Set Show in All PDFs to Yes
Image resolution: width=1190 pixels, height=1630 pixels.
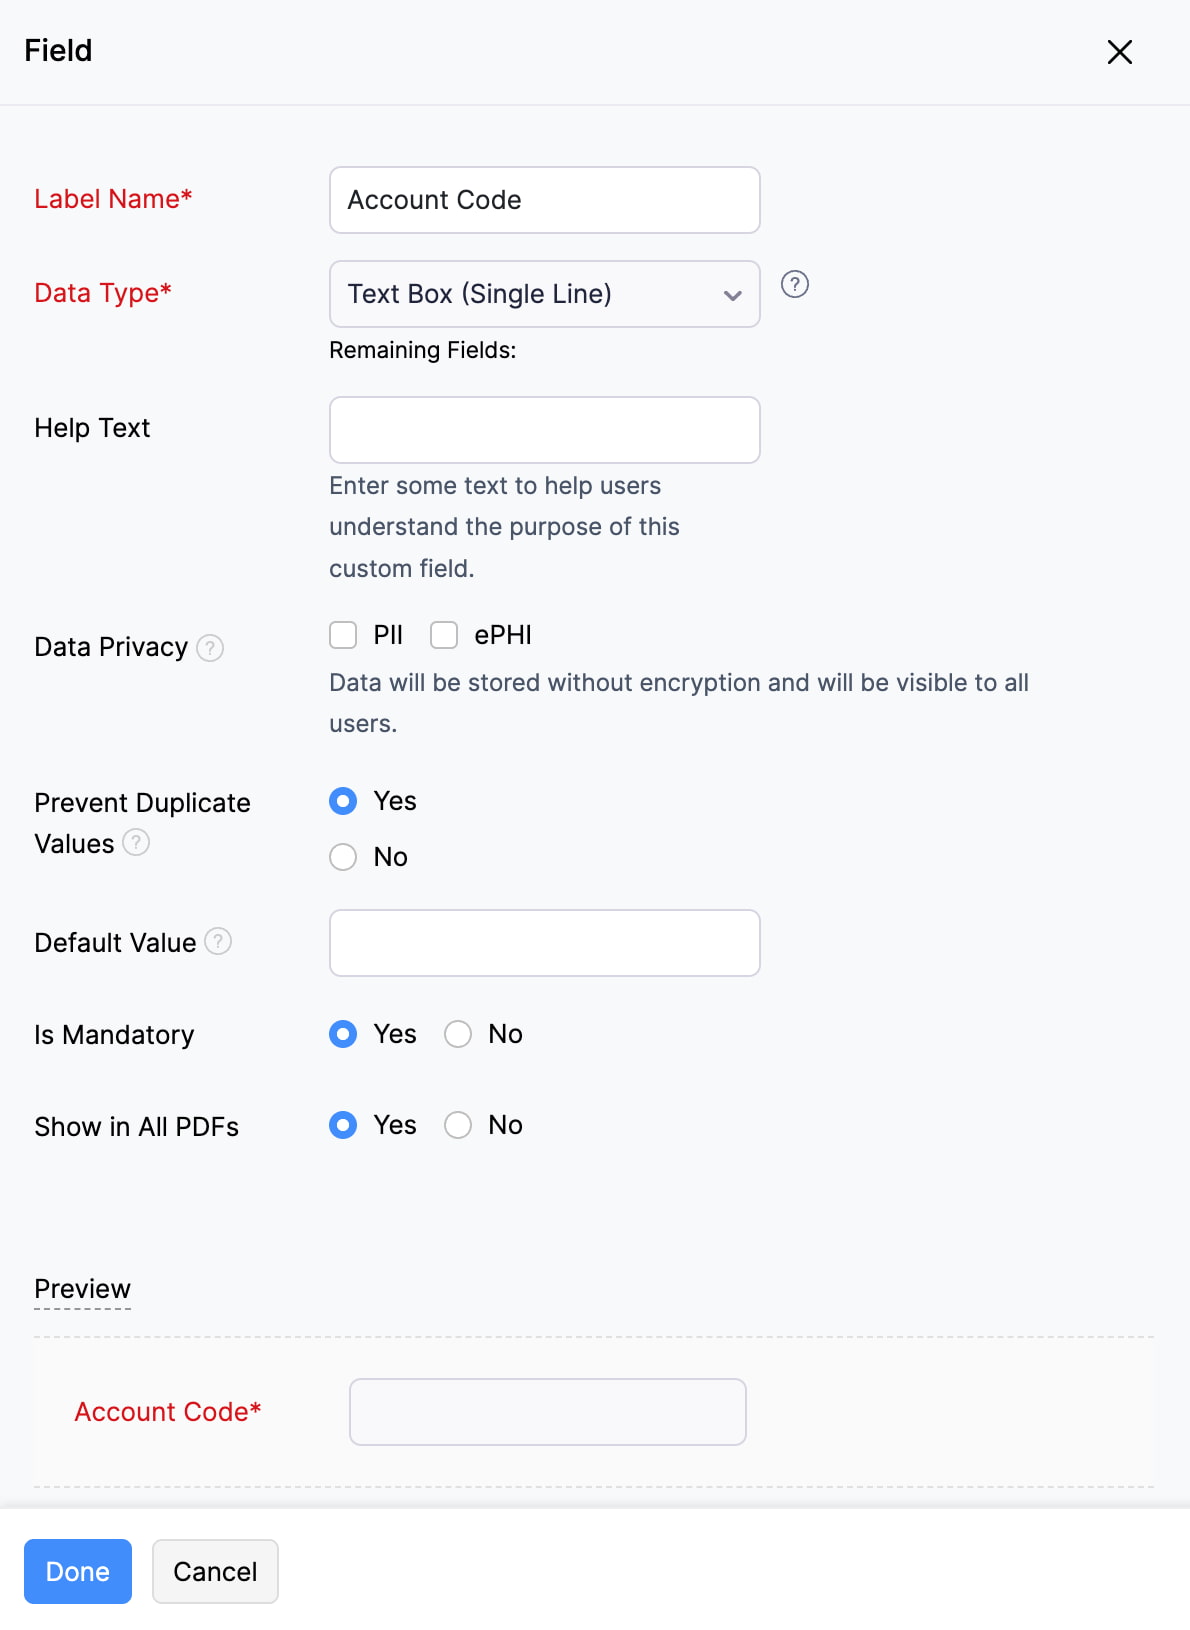343,1125
